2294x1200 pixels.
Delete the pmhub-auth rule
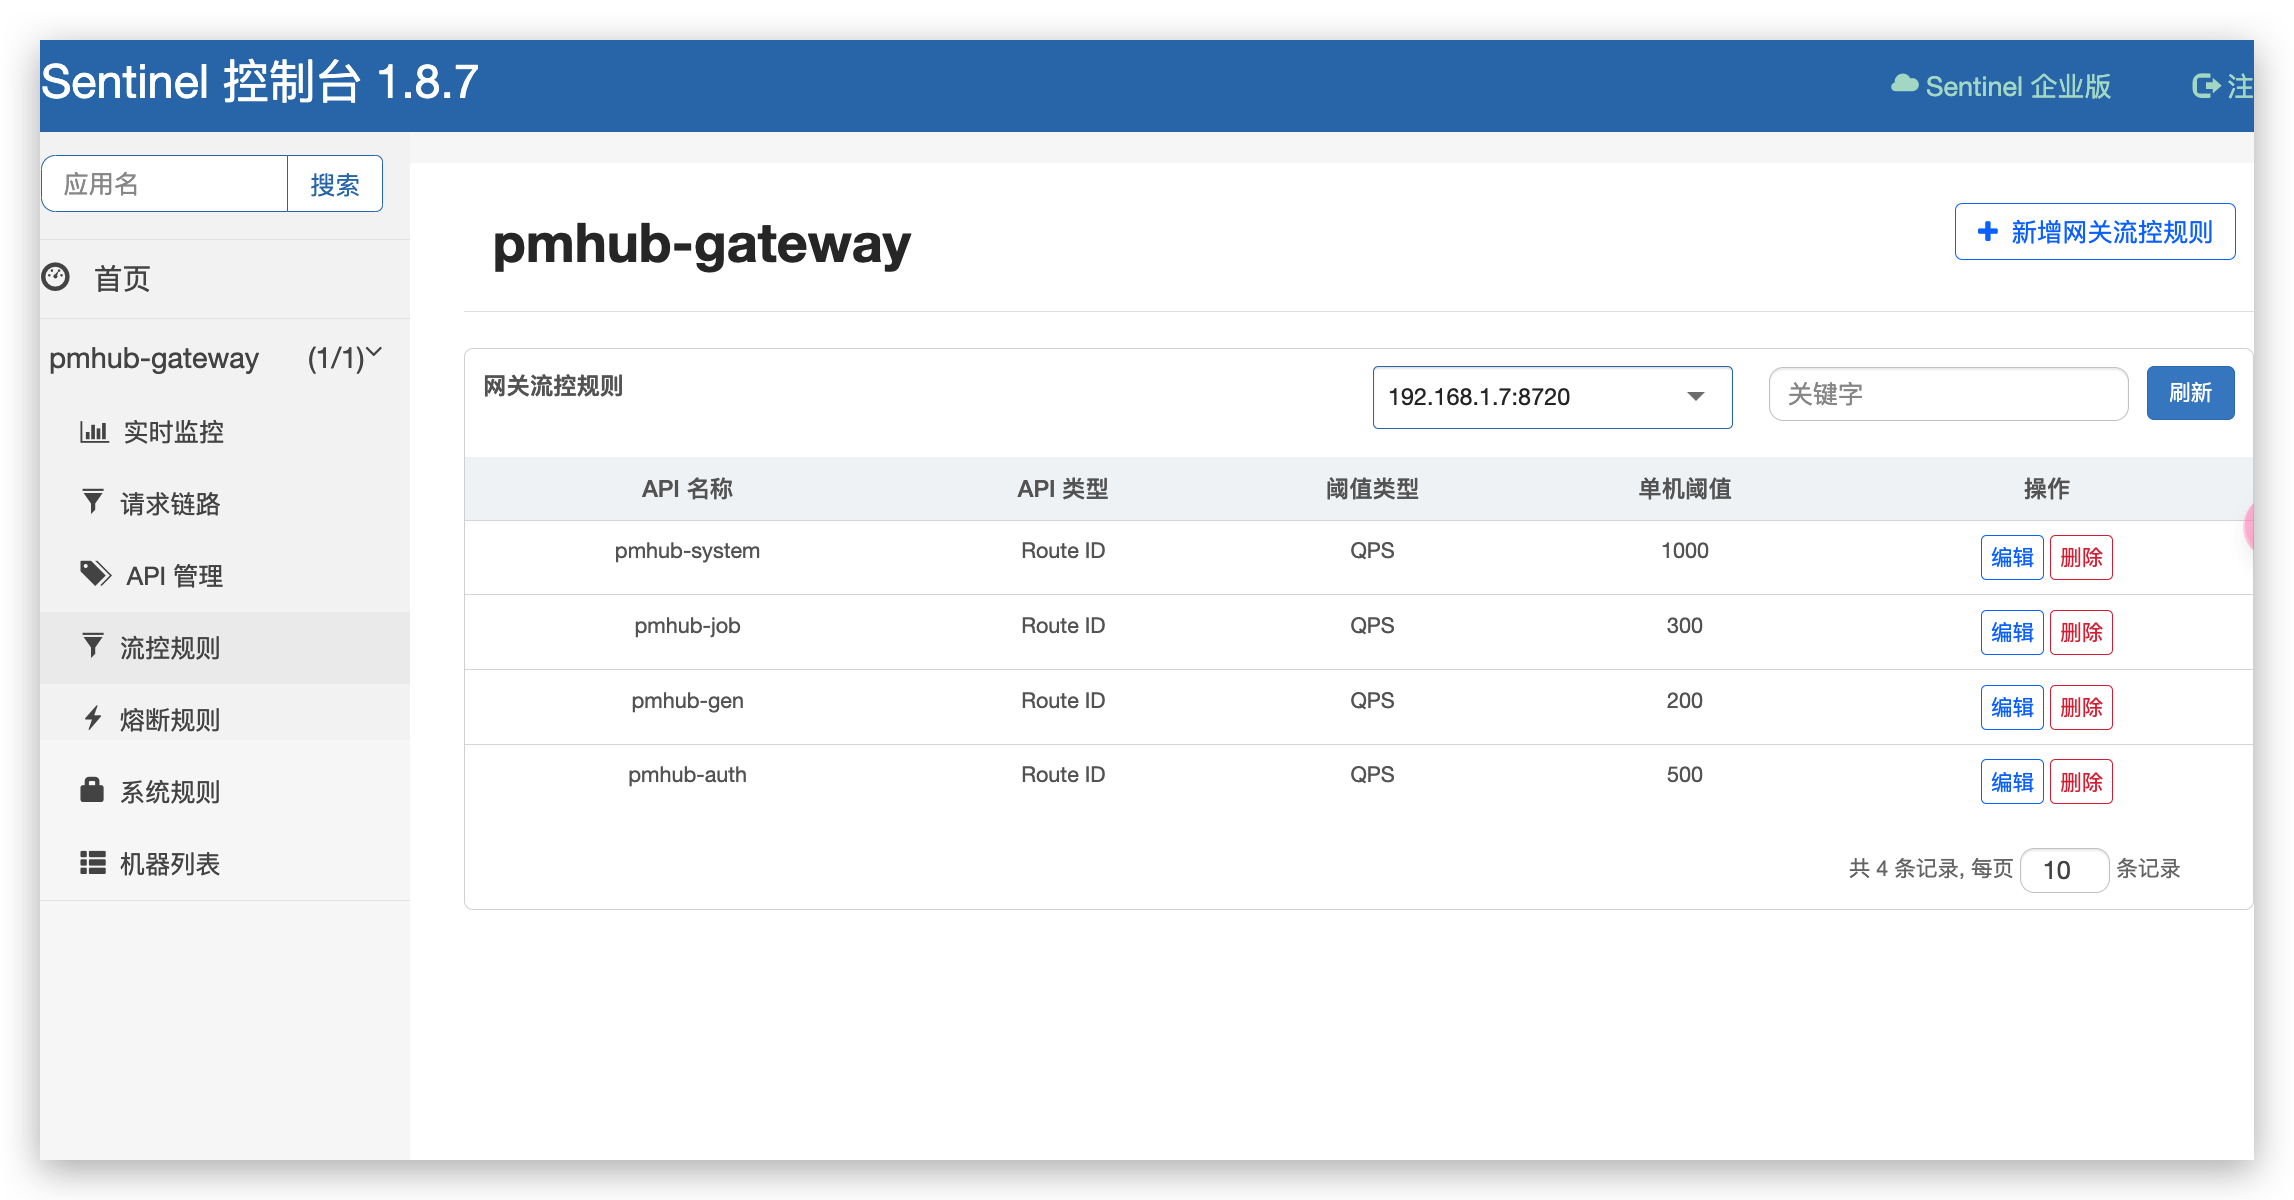(2081, 782)
